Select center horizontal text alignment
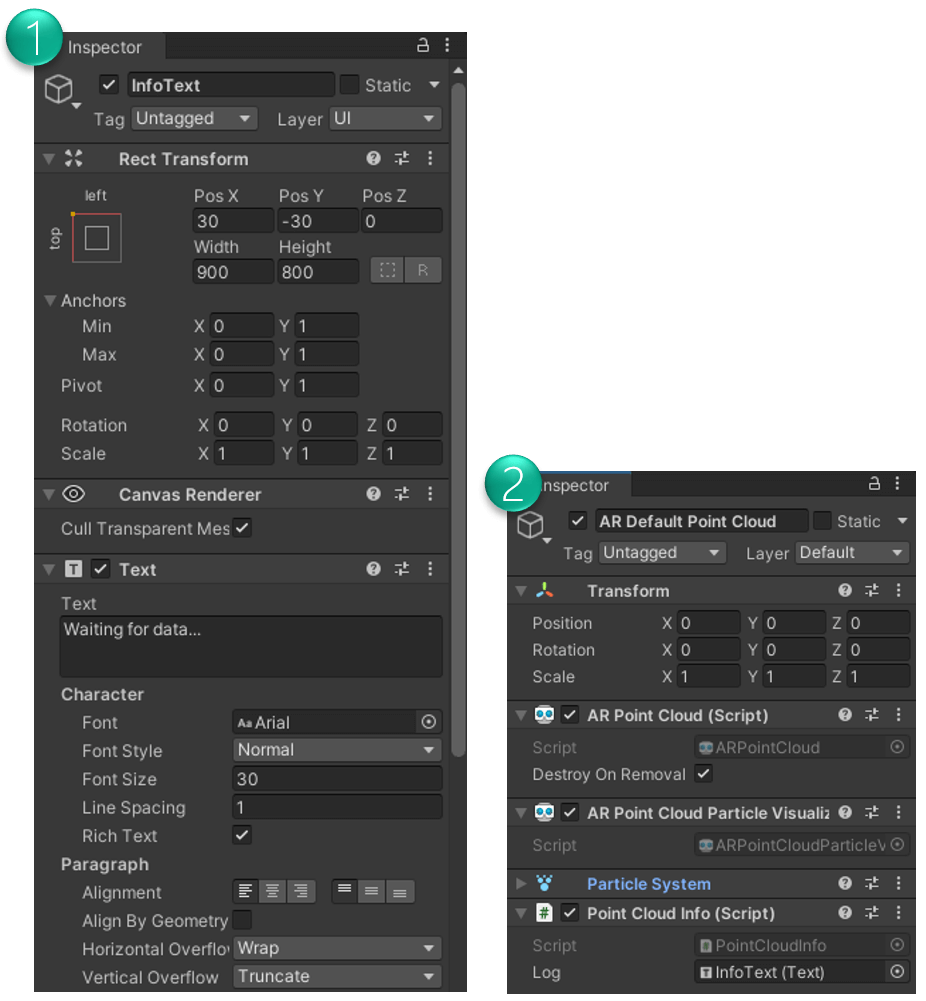The image size is (926, 1001). point(270,892)
